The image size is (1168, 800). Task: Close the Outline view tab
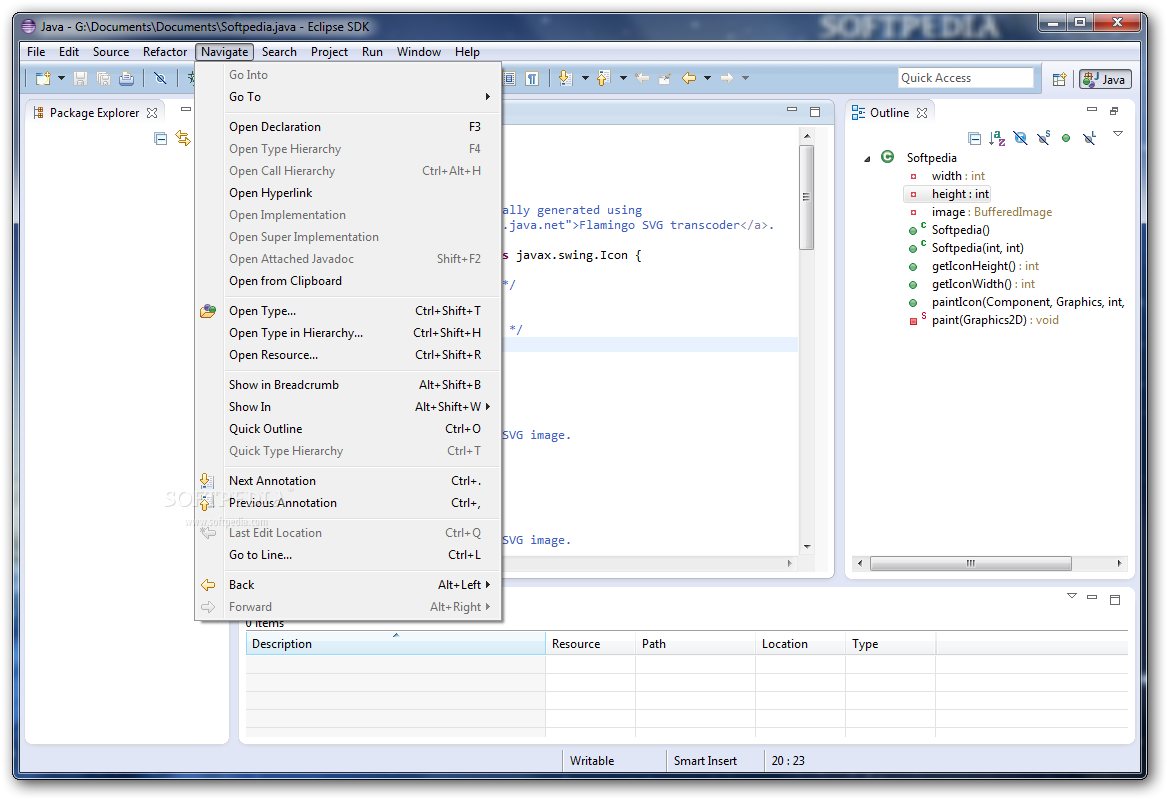coord(922,113)
